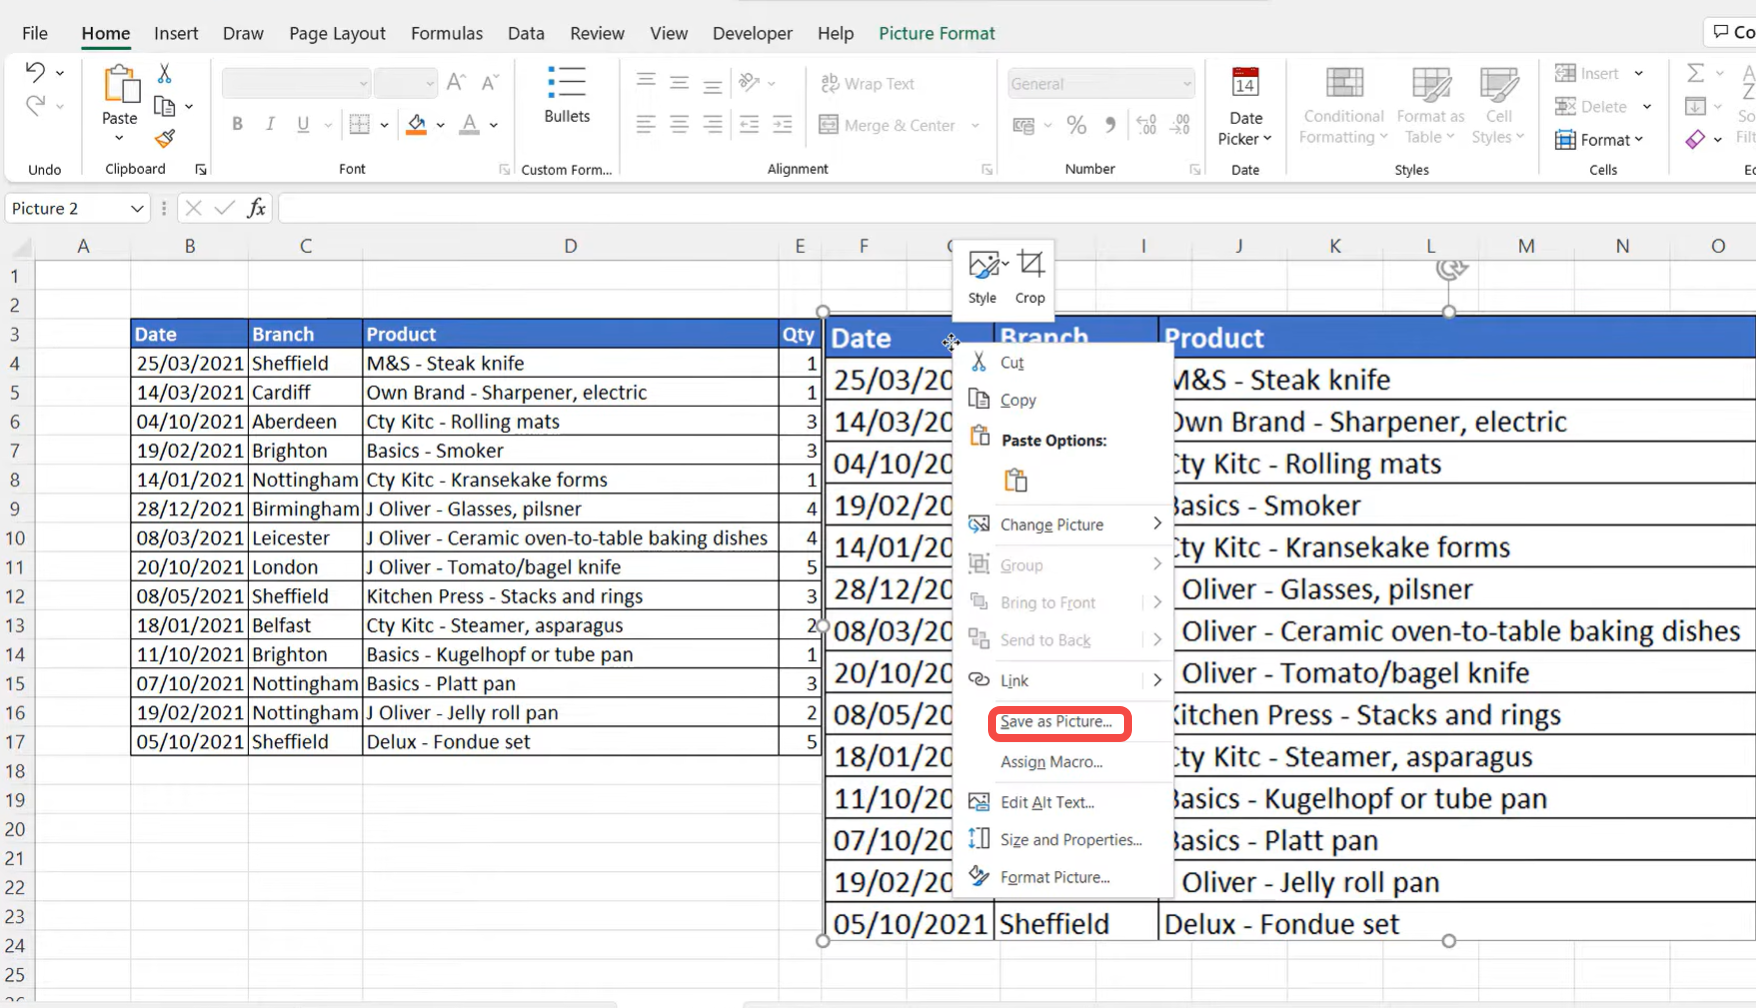Viewport: 1756px width, 1008px height.
Task: Click the Decrease Indent icon
Action: point(749,124)
